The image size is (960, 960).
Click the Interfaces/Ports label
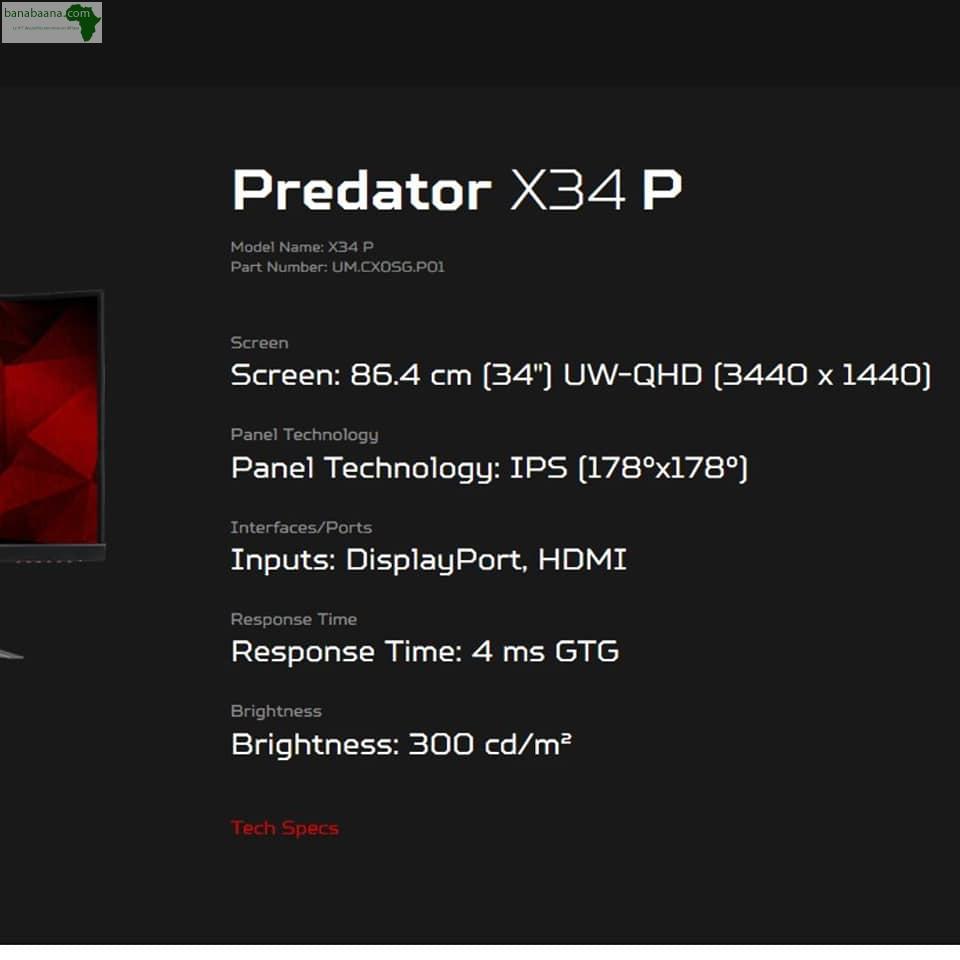(301, 527)
